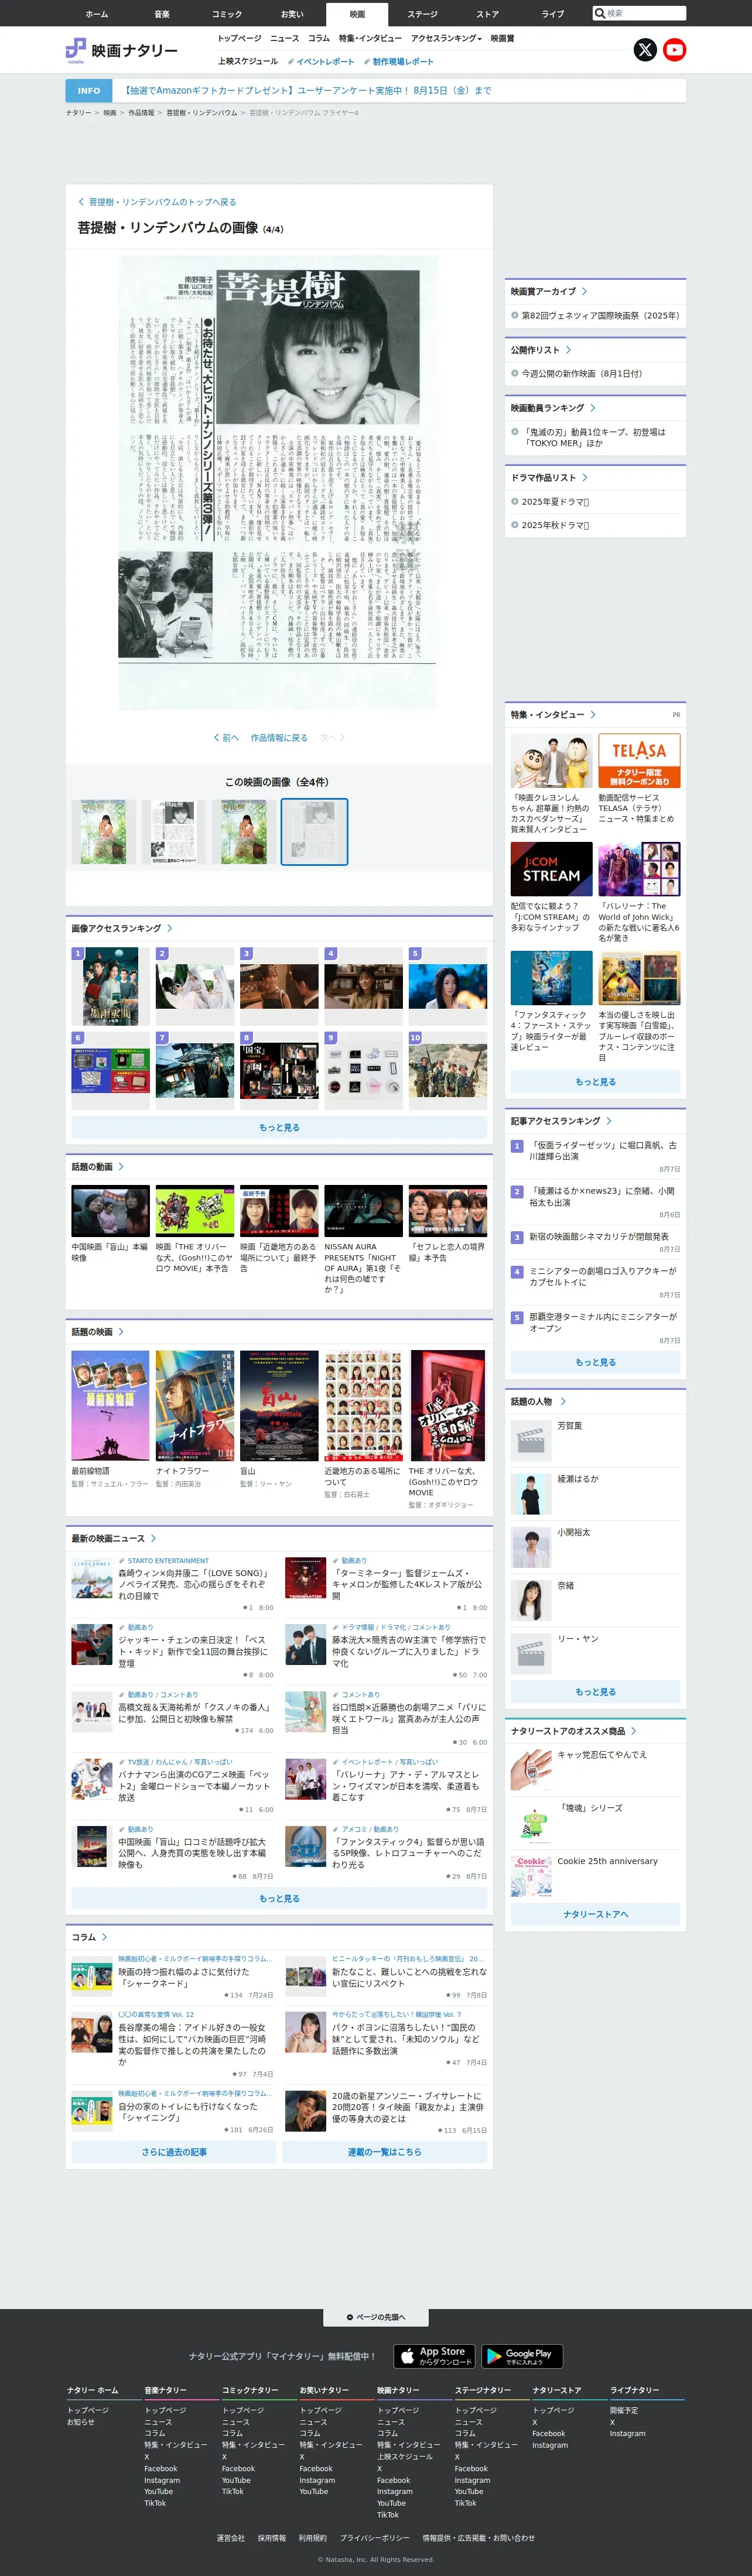Image resolution: width=752 pixels, height=2576 pixels.
Task: Switch to the ステージ tab
Action: click(423, 14)
